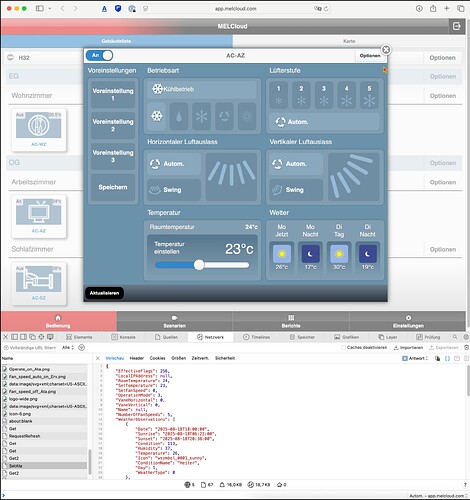470x500 pixels.
Task: Set fan speed level 4
Action: 347,95
